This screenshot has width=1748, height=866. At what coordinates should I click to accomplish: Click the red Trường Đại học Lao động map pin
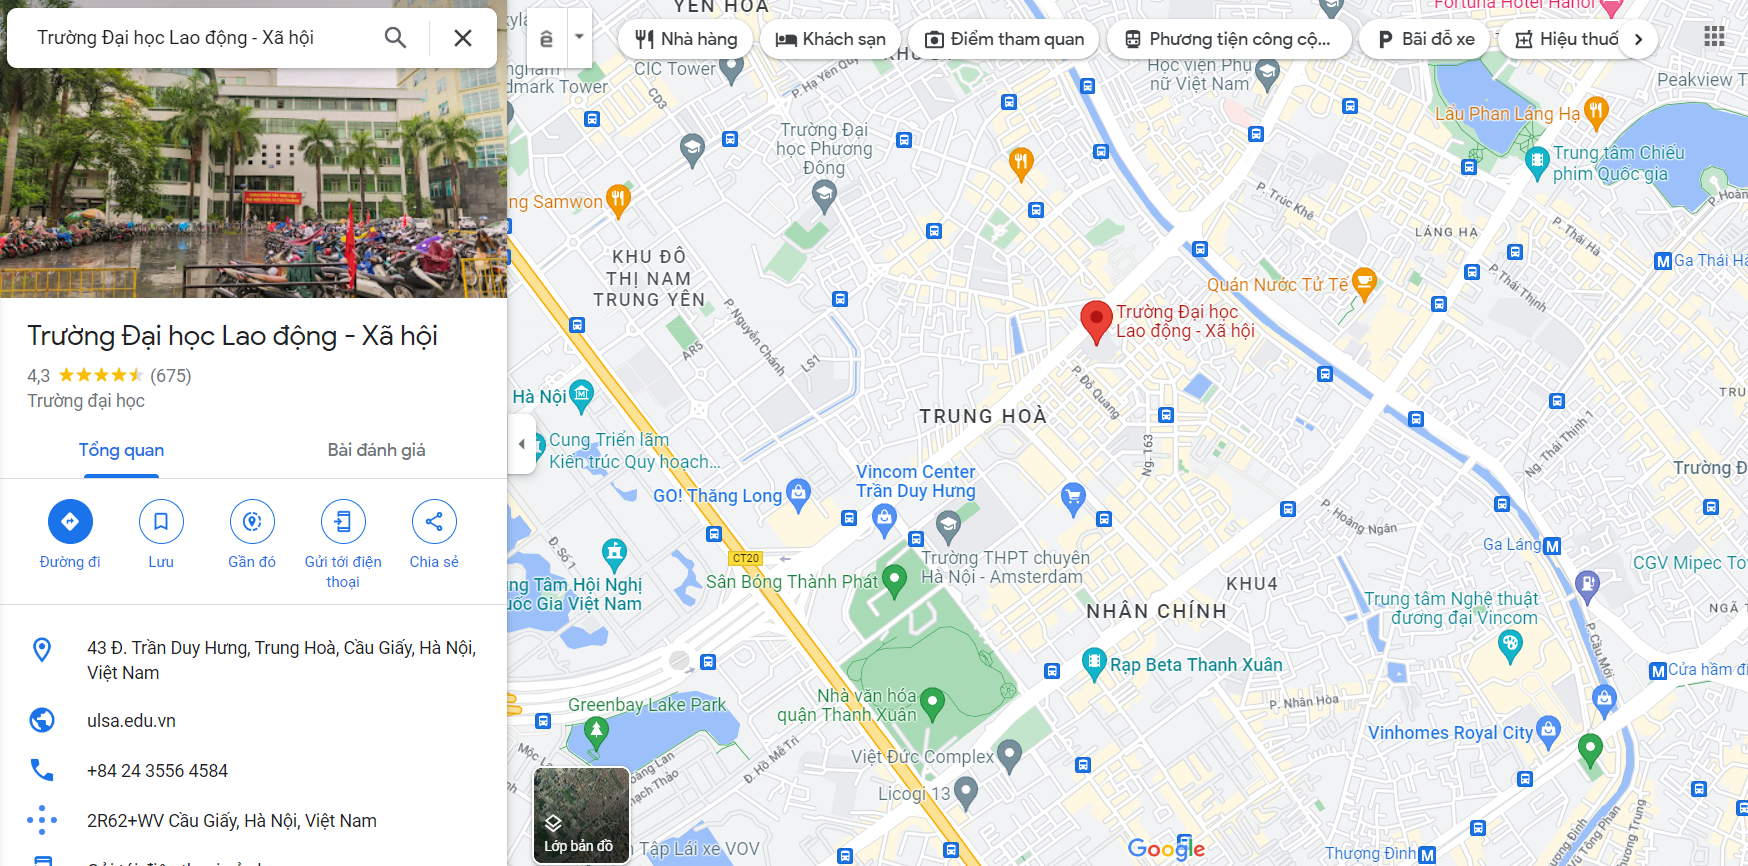tap(1097, 322)
